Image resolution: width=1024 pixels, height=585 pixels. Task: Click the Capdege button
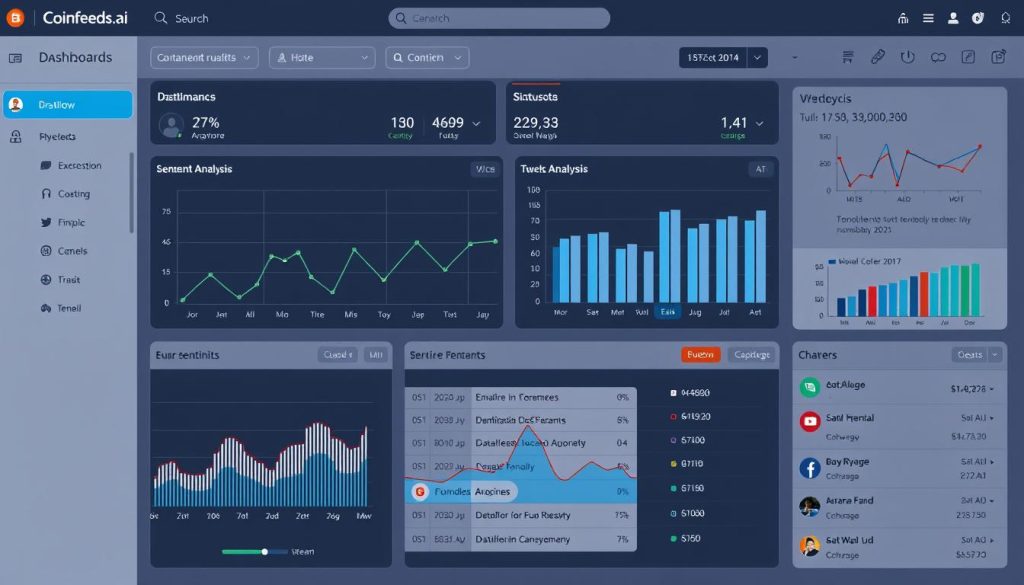(752, 355)
